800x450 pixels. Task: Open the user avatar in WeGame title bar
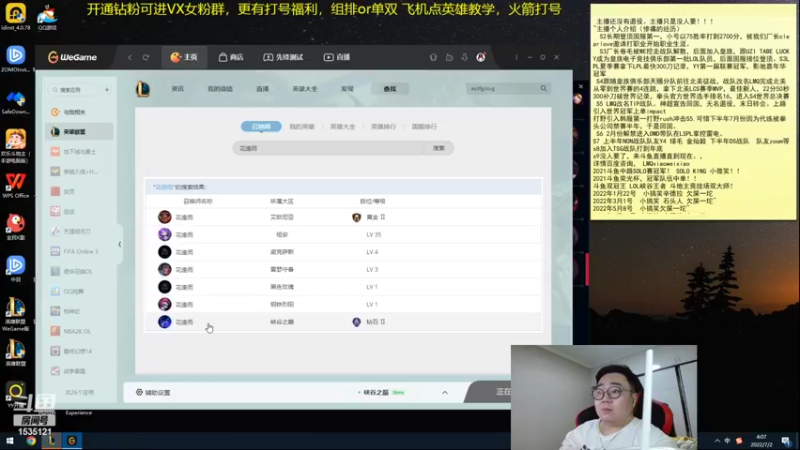(481, 57)
